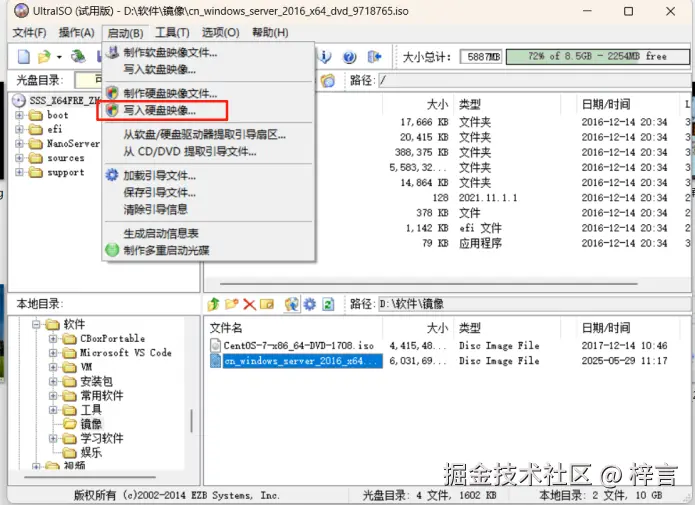This screenshot has height=505, width=695.
Task: Open the 文件(F) menu
Action: coord(29,32)
